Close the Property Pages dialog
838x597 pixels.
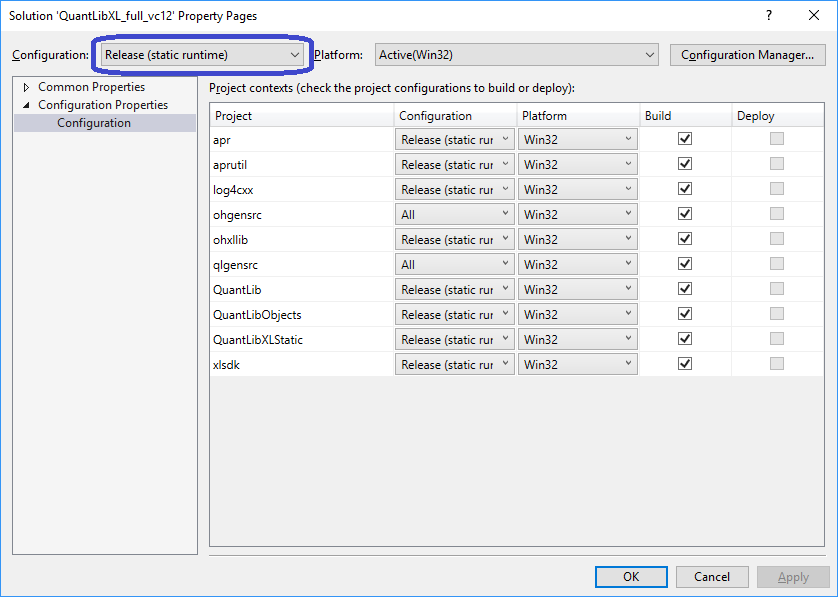(814, 16)
